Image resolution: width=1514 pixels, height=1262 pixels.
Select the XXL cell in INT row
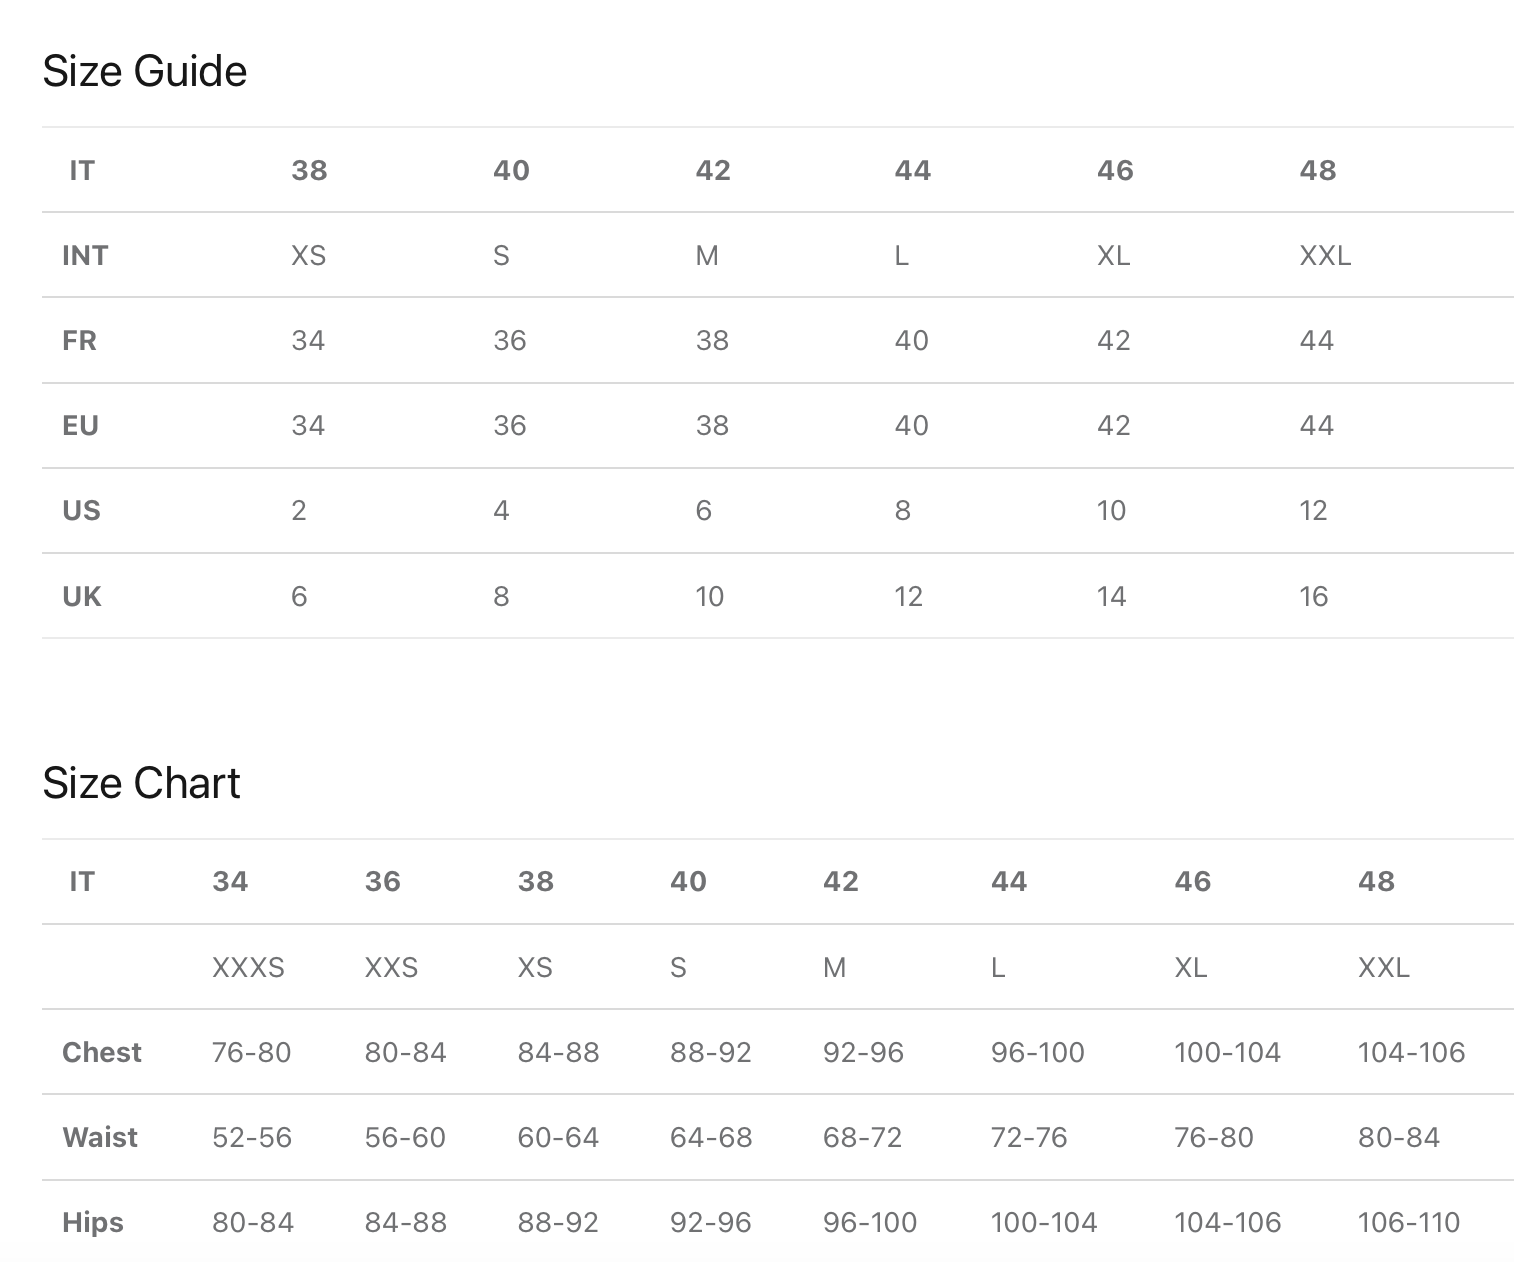[1325, 256]
